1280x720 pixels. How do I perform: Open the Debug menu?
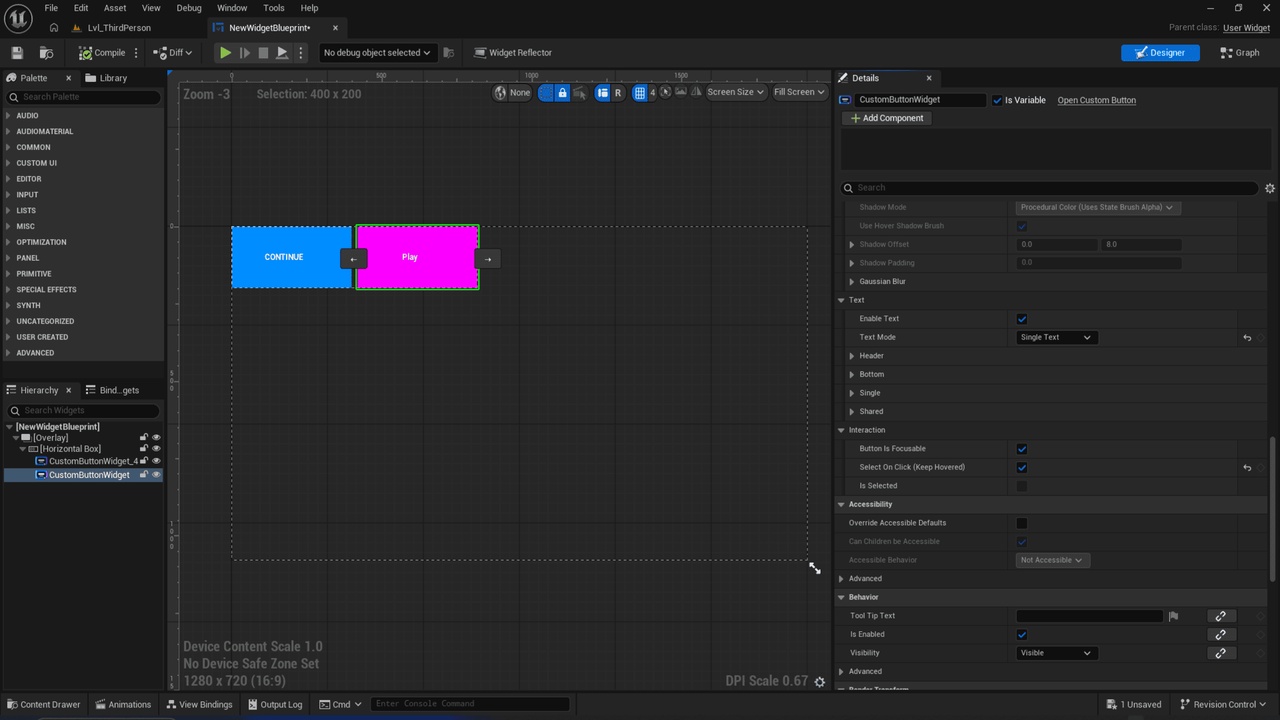click(x=189, y=8)
